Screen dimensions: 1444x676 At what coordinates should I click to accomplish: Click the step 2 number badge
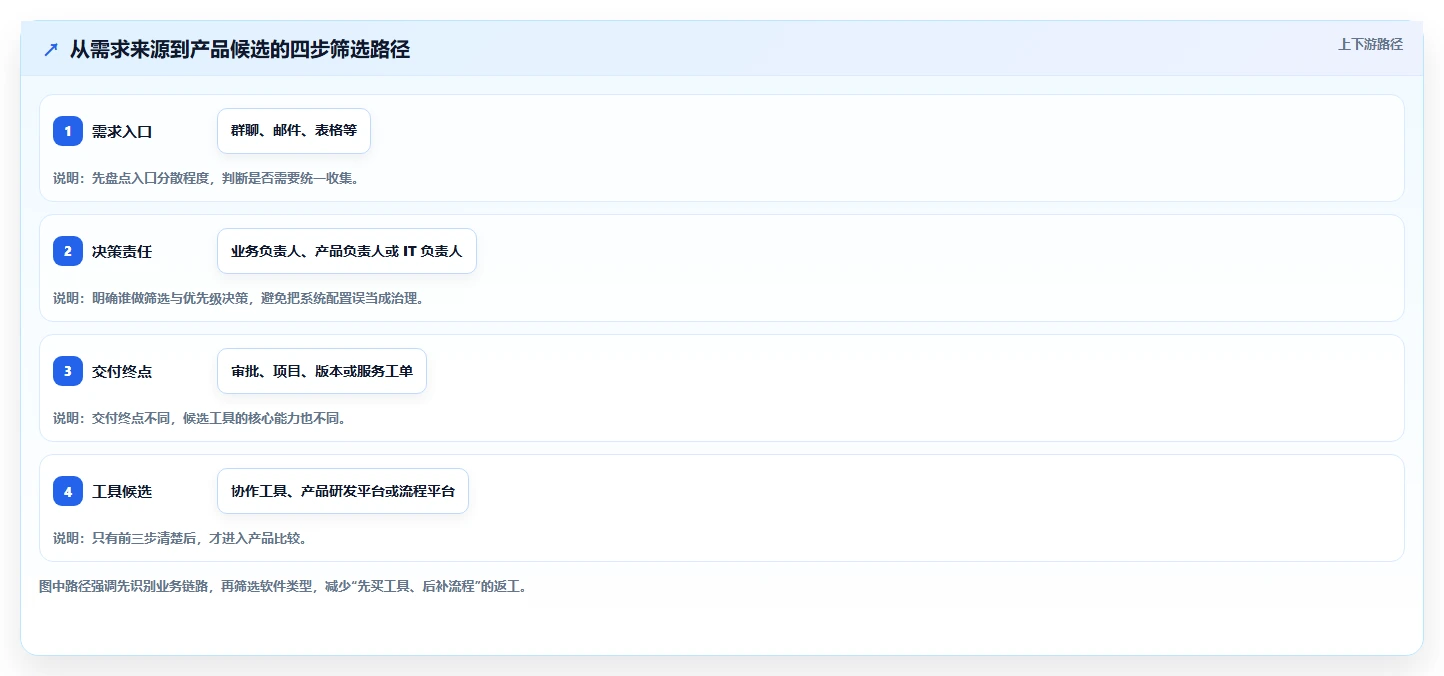click(x=68, y=251)
